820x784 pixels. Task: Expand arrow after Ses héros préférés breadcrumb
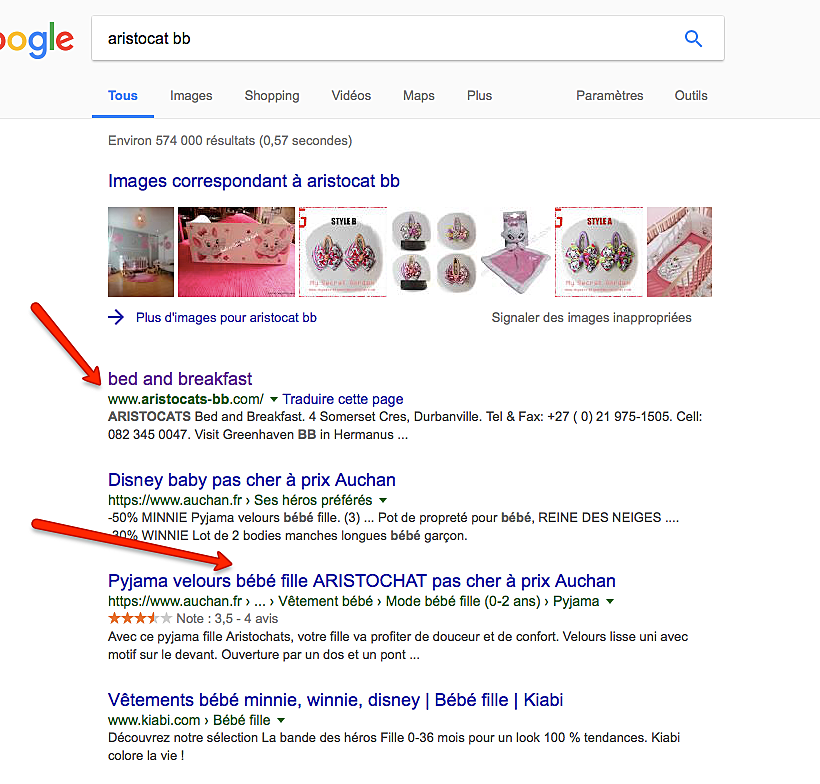click(x=383, y=501)
